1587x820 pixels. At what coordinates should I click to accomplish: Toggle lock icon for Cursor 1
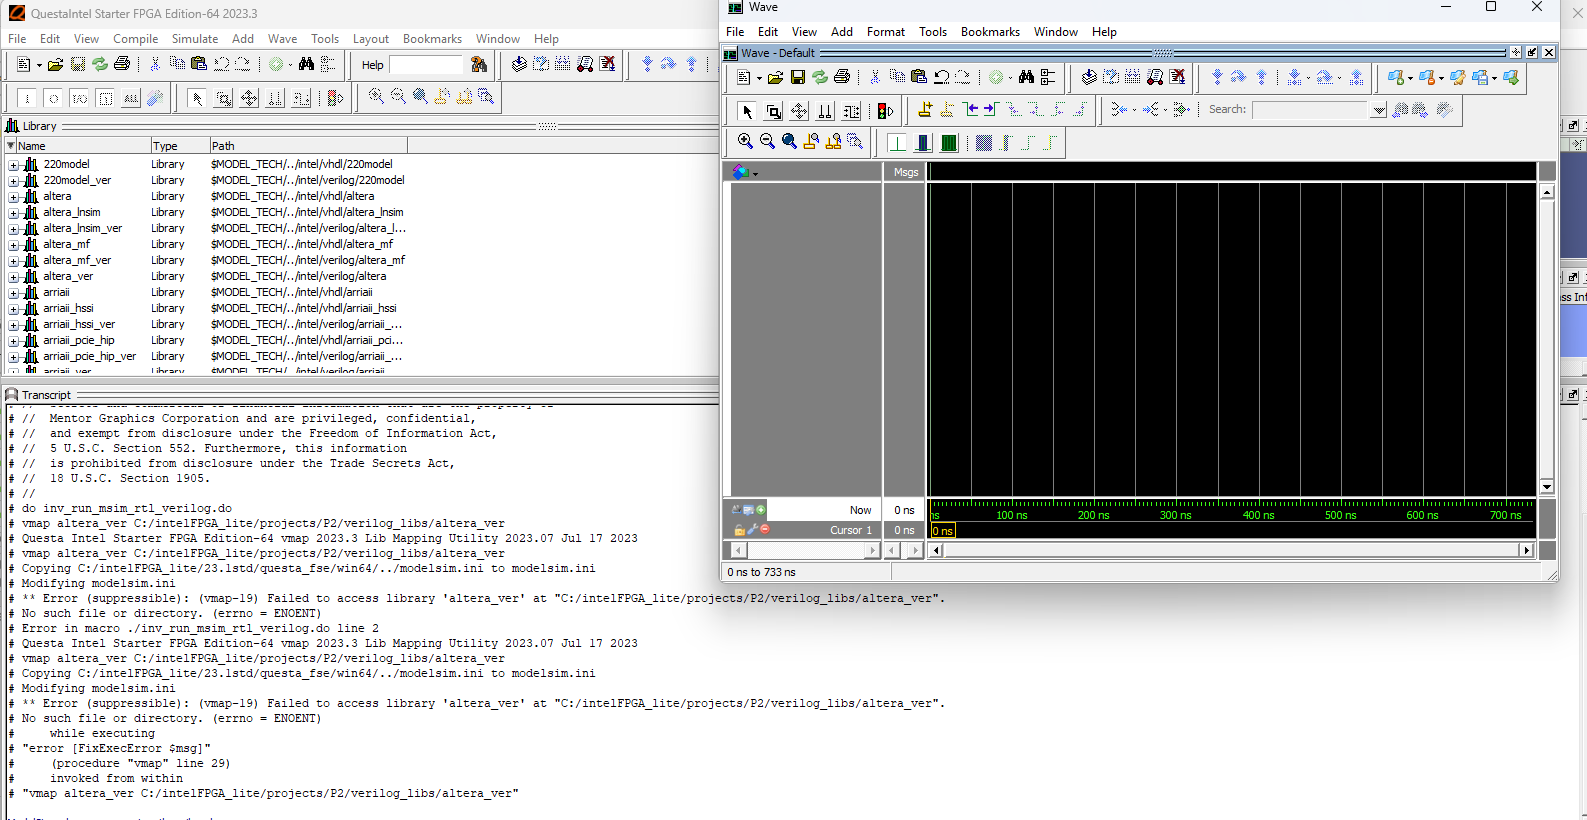click(x=740, y=530)
